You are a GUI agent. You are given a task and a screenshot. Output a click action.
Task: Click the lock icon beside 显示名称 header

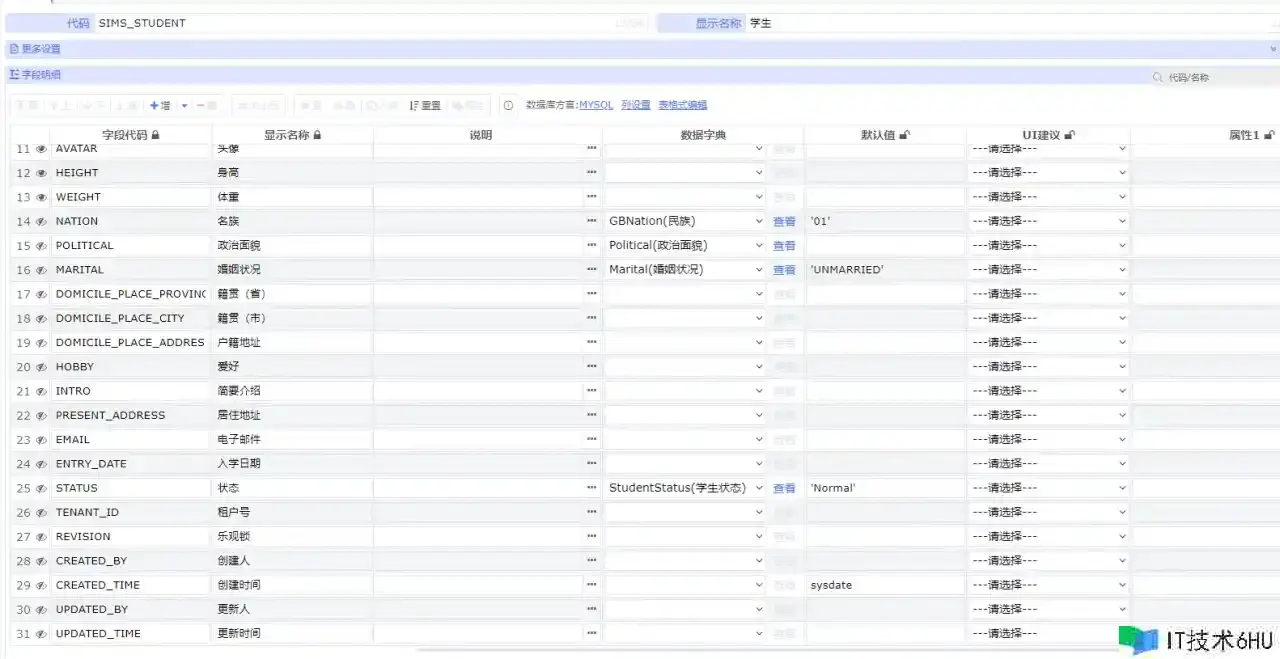pos(318,135)
